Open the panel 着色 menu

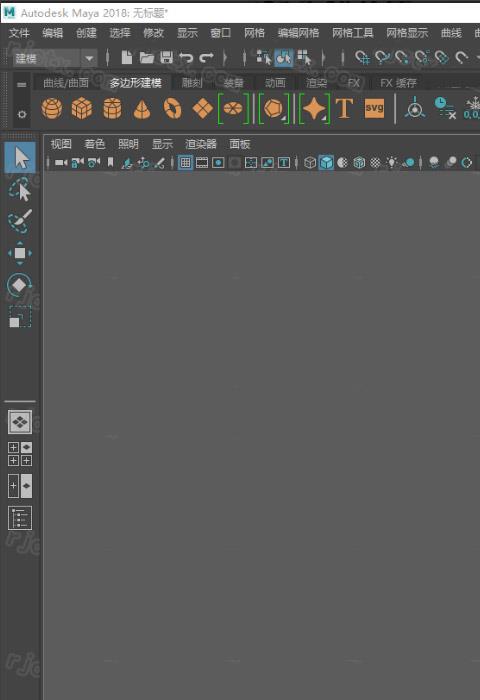[94, 144]
